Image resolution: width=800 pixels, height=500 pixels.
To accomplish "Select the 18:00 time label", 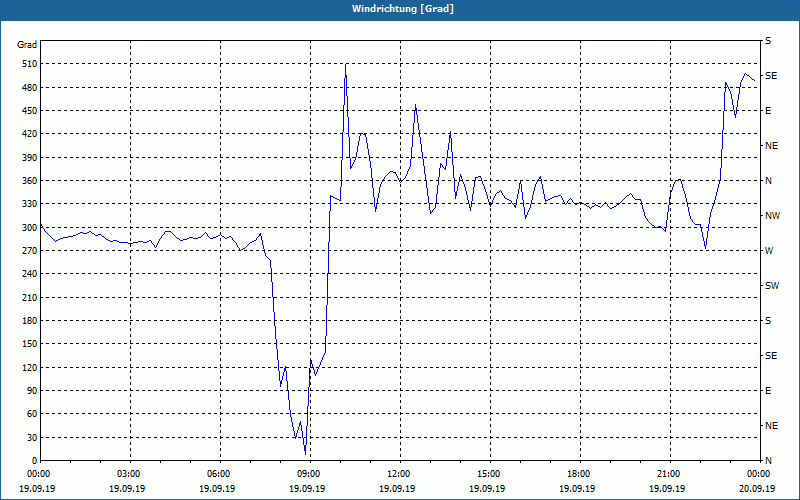I will click(578, 474).
